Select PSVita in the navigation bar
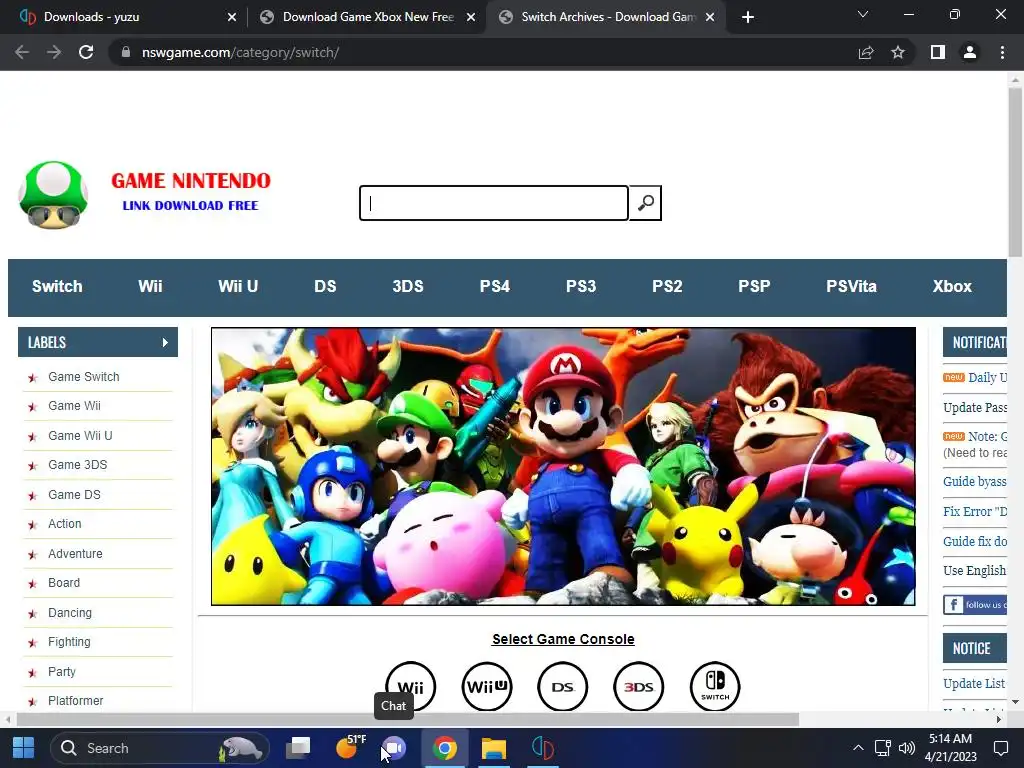The height and width of the screenshot is (768, 1024). (x=852, y=287)
